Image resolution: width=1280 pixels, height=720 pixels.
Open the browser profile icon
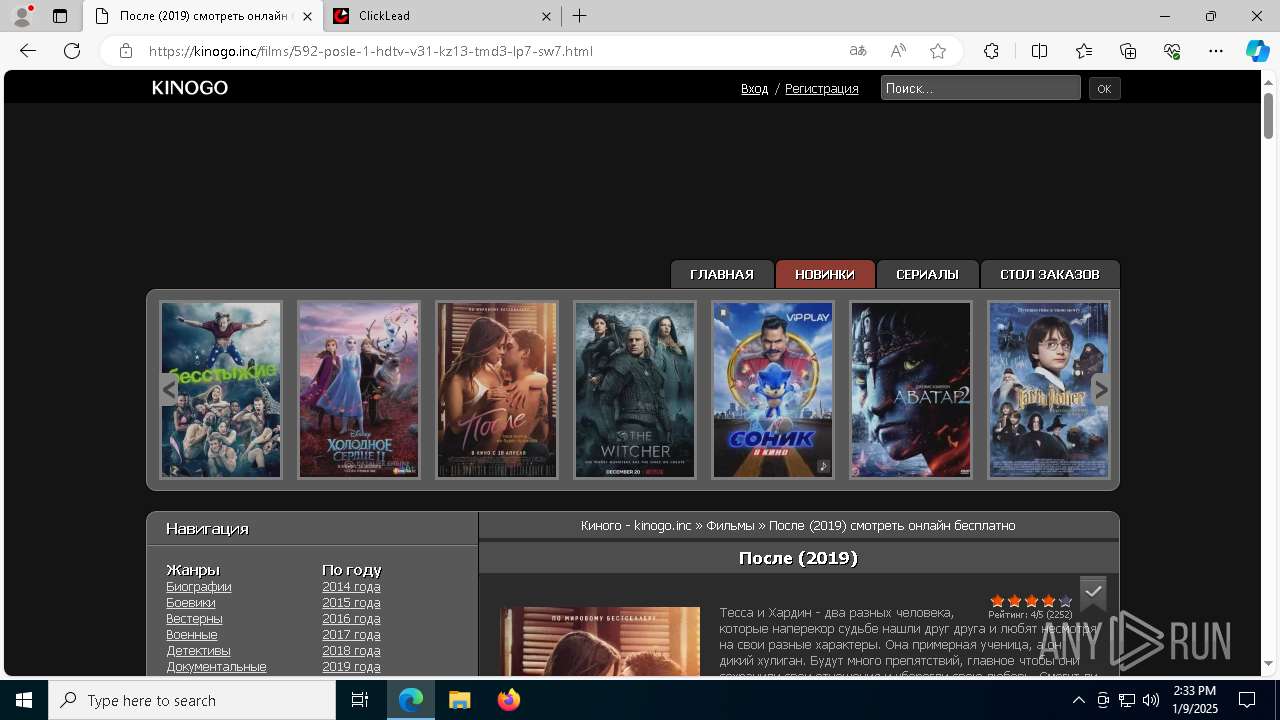[x=22, y=16]
